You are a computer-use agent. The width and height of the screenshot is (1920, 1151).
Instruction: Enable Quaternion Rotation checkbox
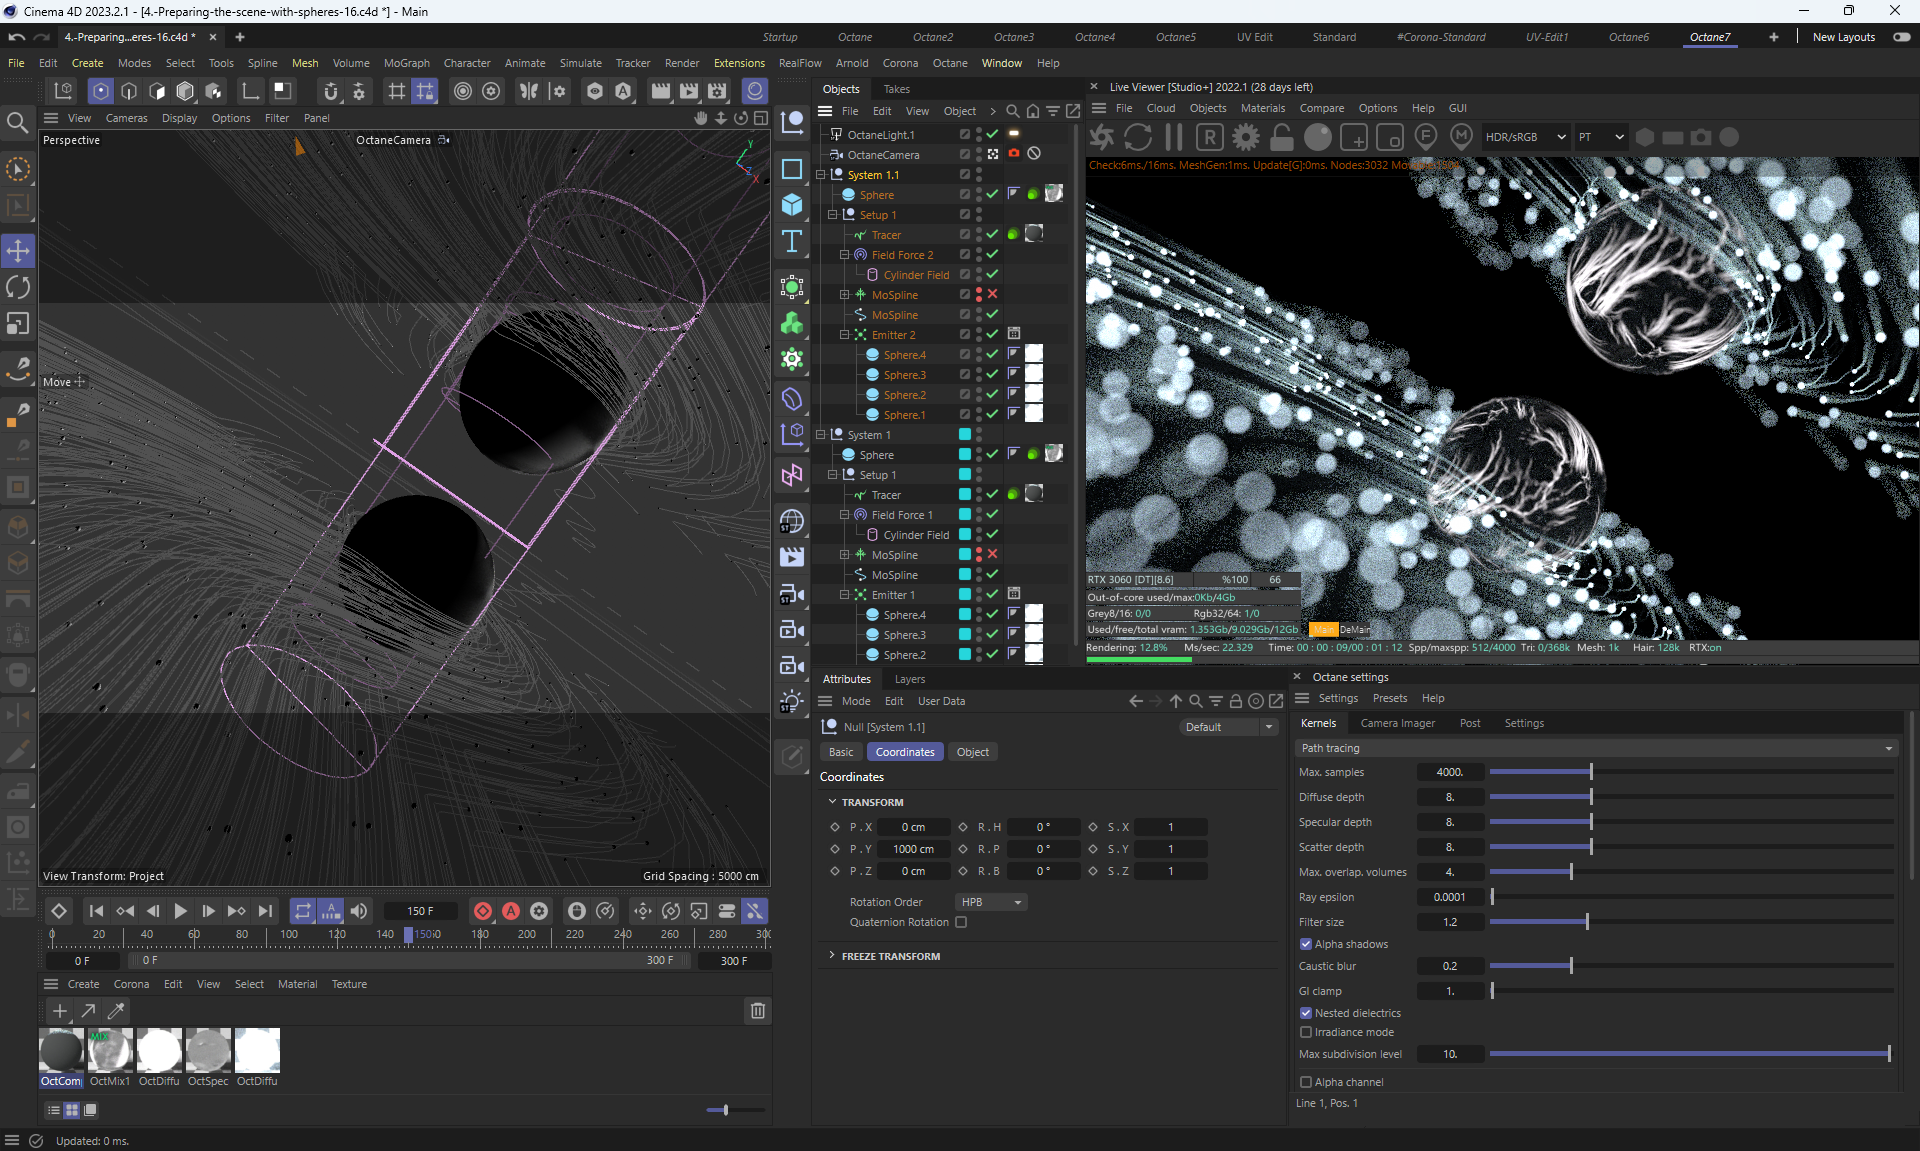pyautogui.click(x=961, y=922)
